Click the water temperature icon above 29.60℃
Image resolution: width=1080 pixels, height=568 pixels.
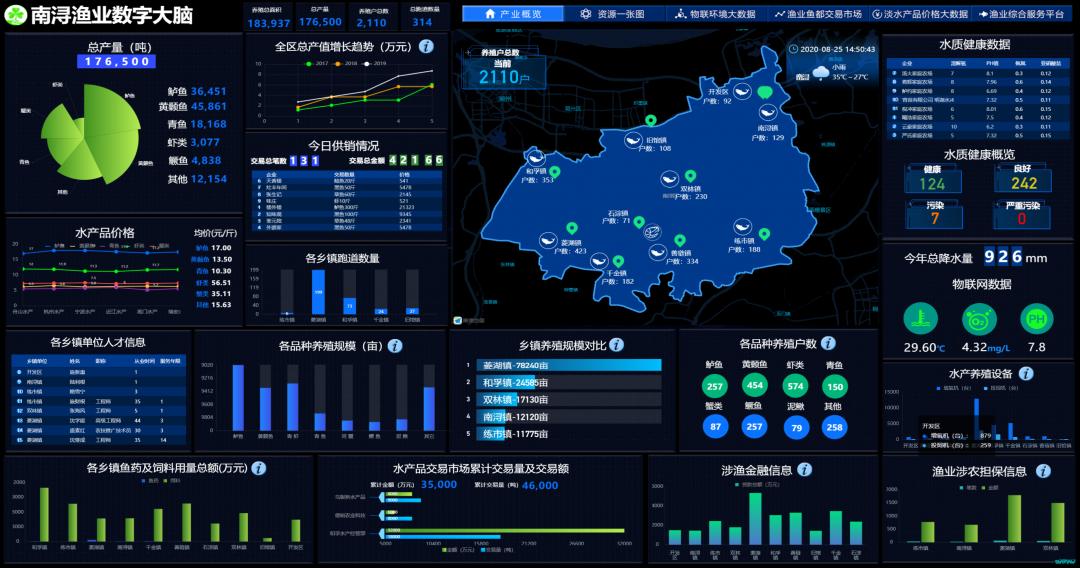coord(920,319)
